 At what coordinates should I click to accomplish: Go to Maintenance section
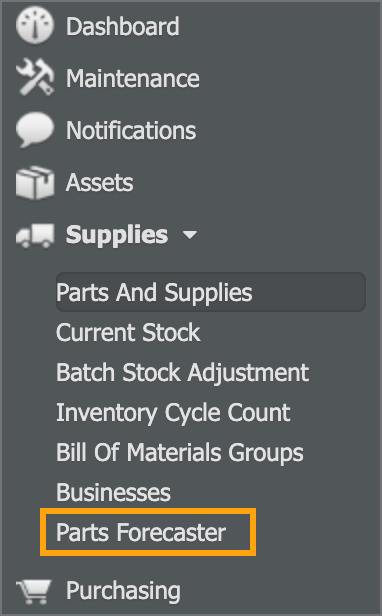(132, 78)
